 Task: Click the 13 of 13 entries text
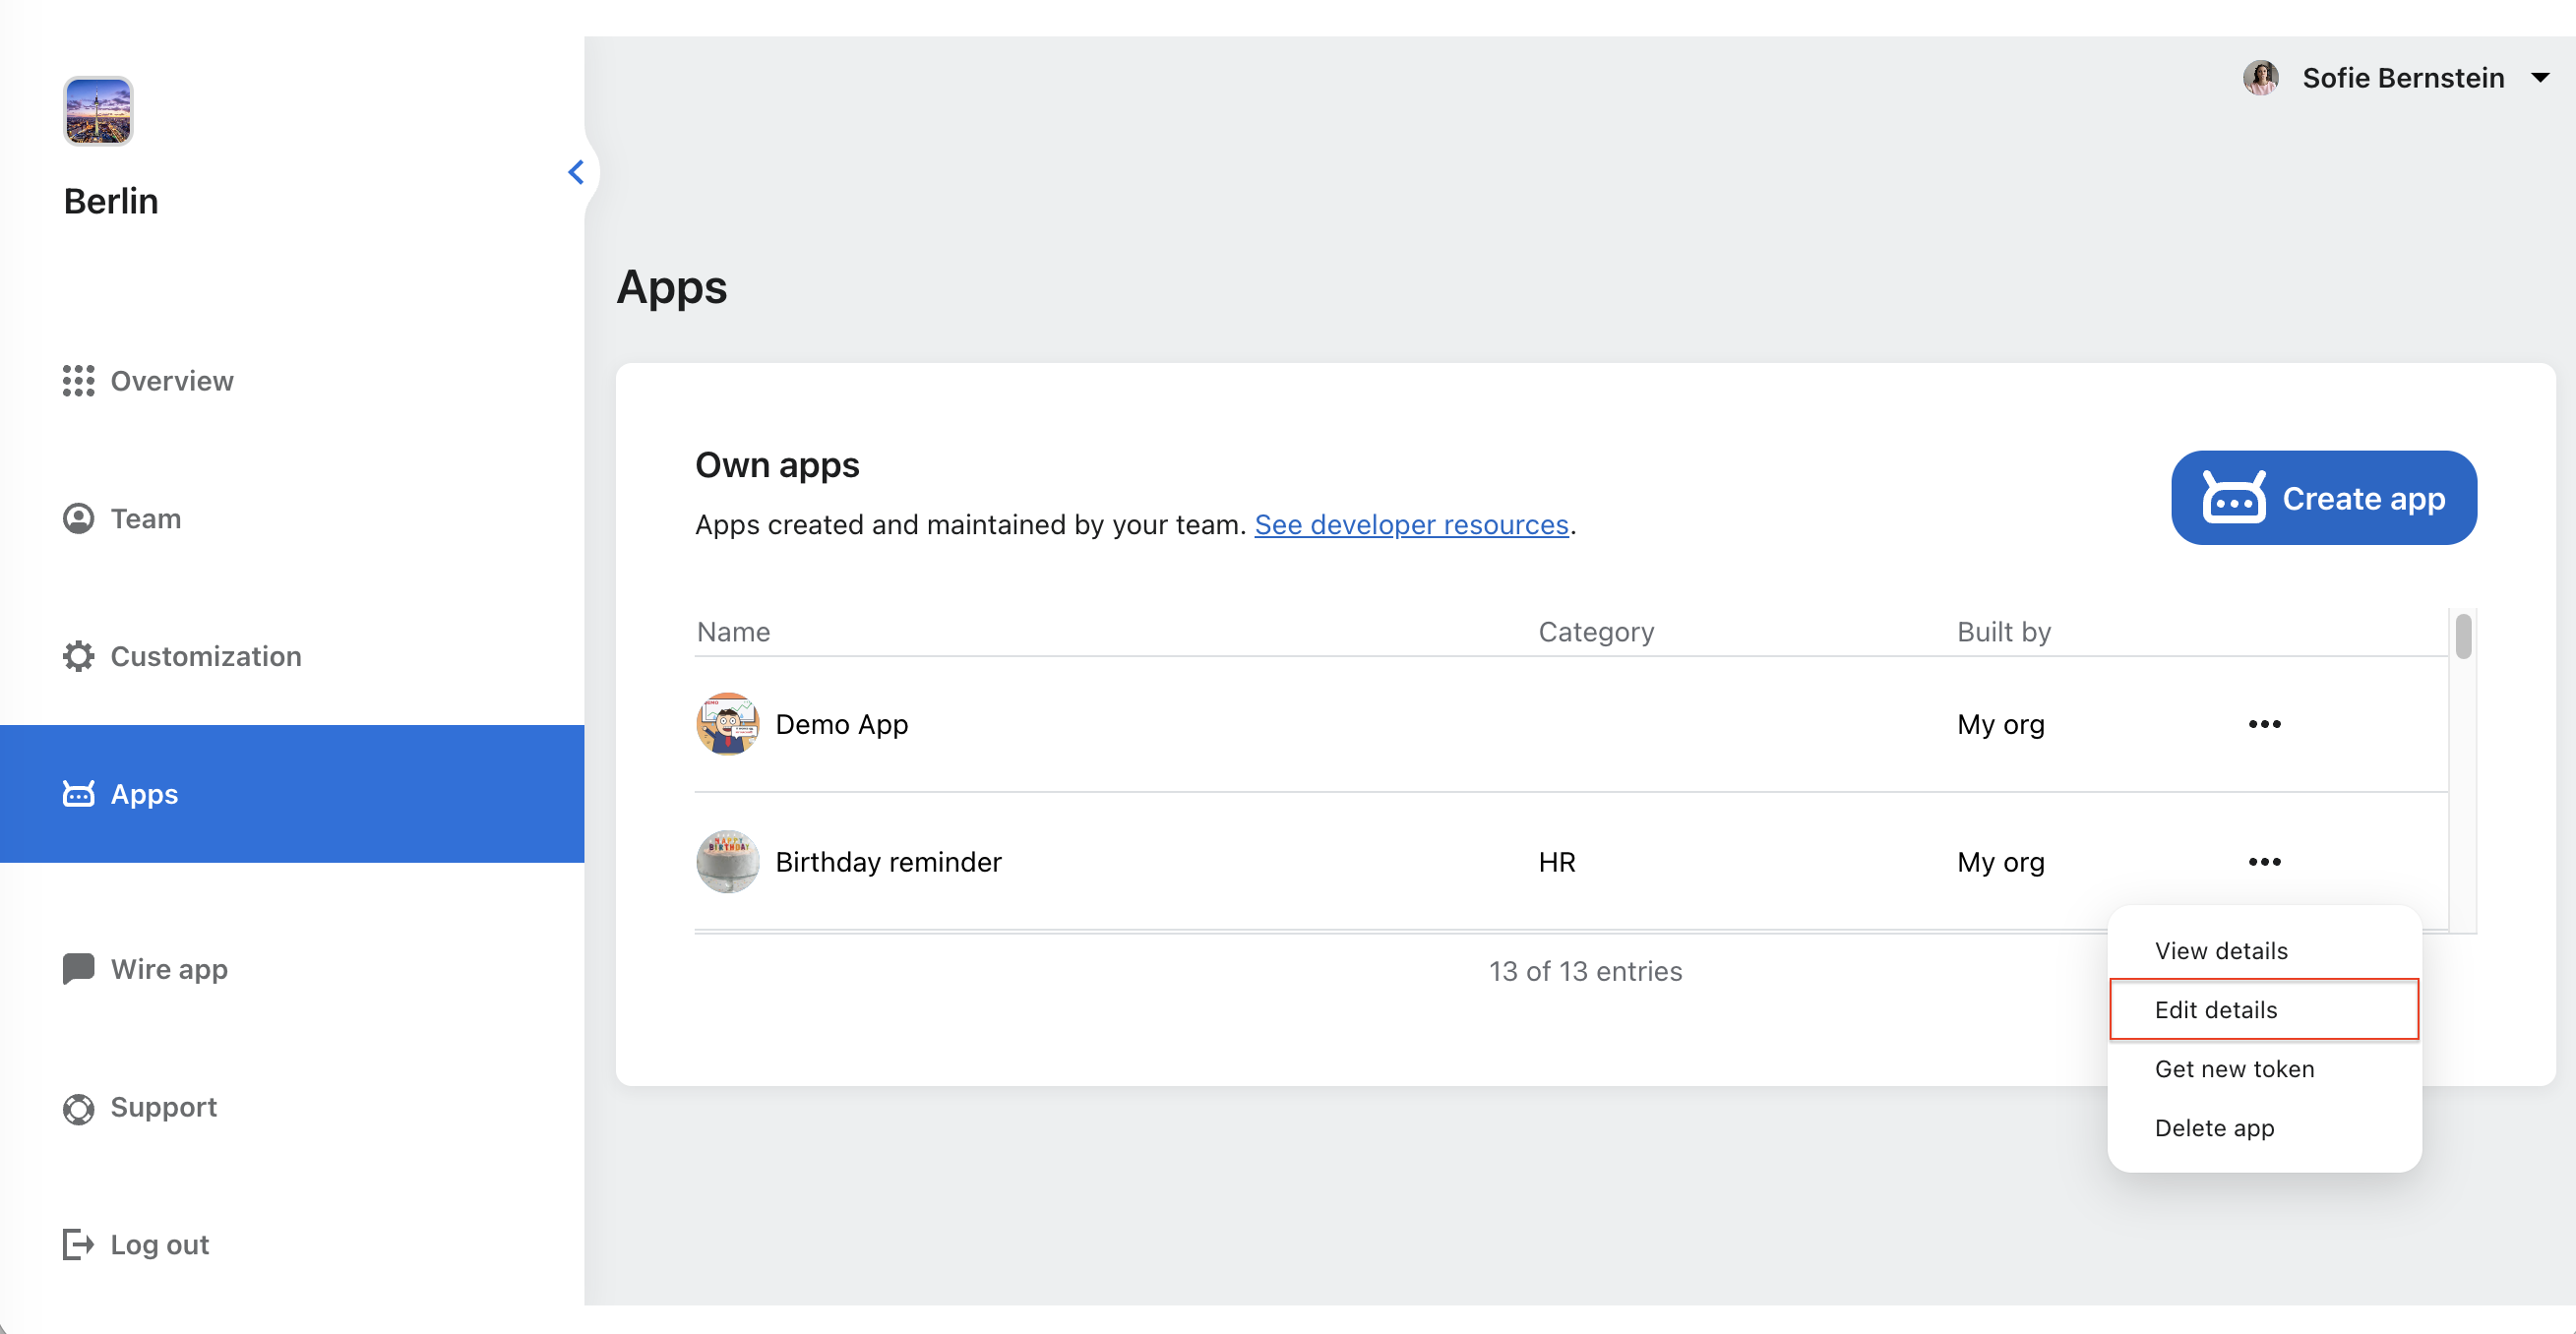(x=1585, y=971)
